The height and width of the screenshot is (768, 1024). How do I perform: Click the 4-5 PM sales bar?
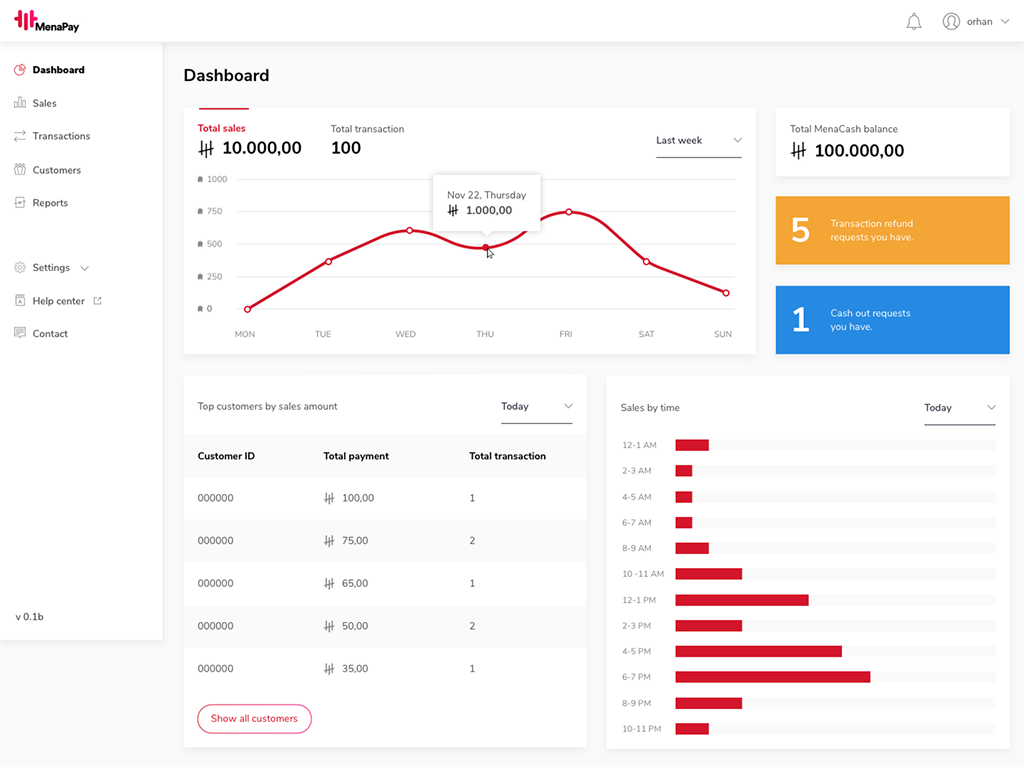click(758, 652)
